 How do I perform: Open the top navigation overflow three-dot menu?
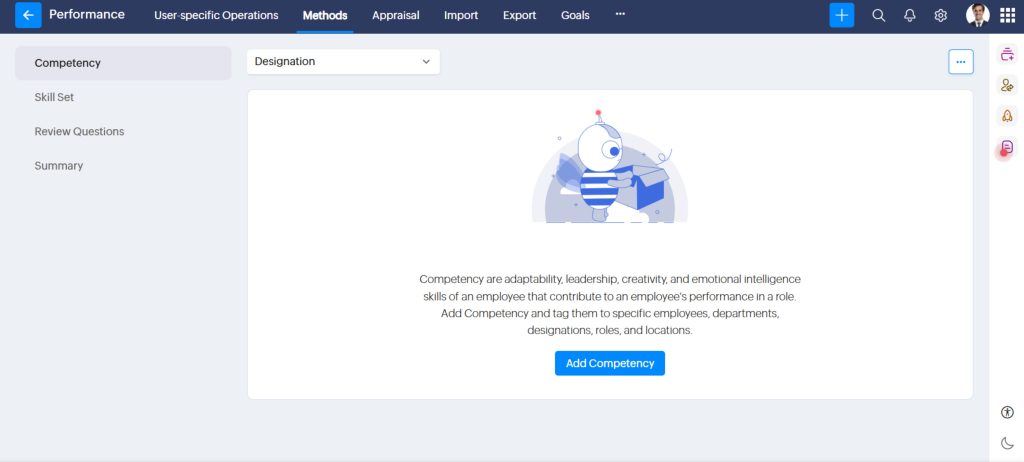(620, 14)
